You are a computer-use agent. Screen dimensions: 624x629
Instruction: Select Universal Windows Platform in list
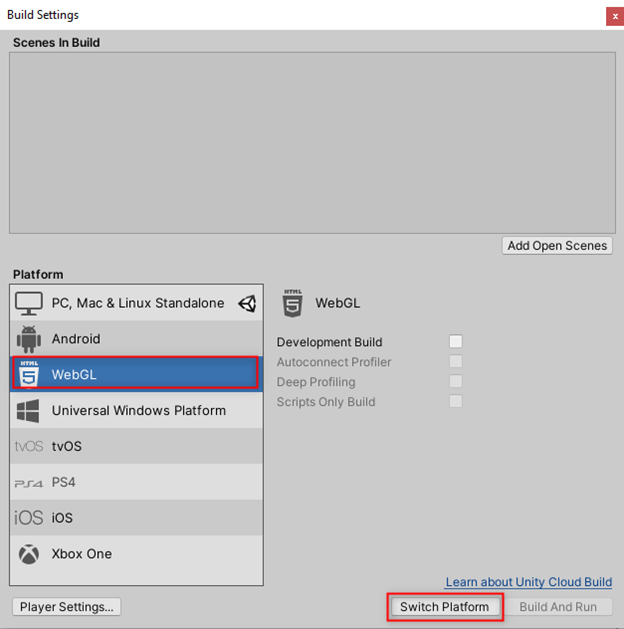tap(138, 411)
